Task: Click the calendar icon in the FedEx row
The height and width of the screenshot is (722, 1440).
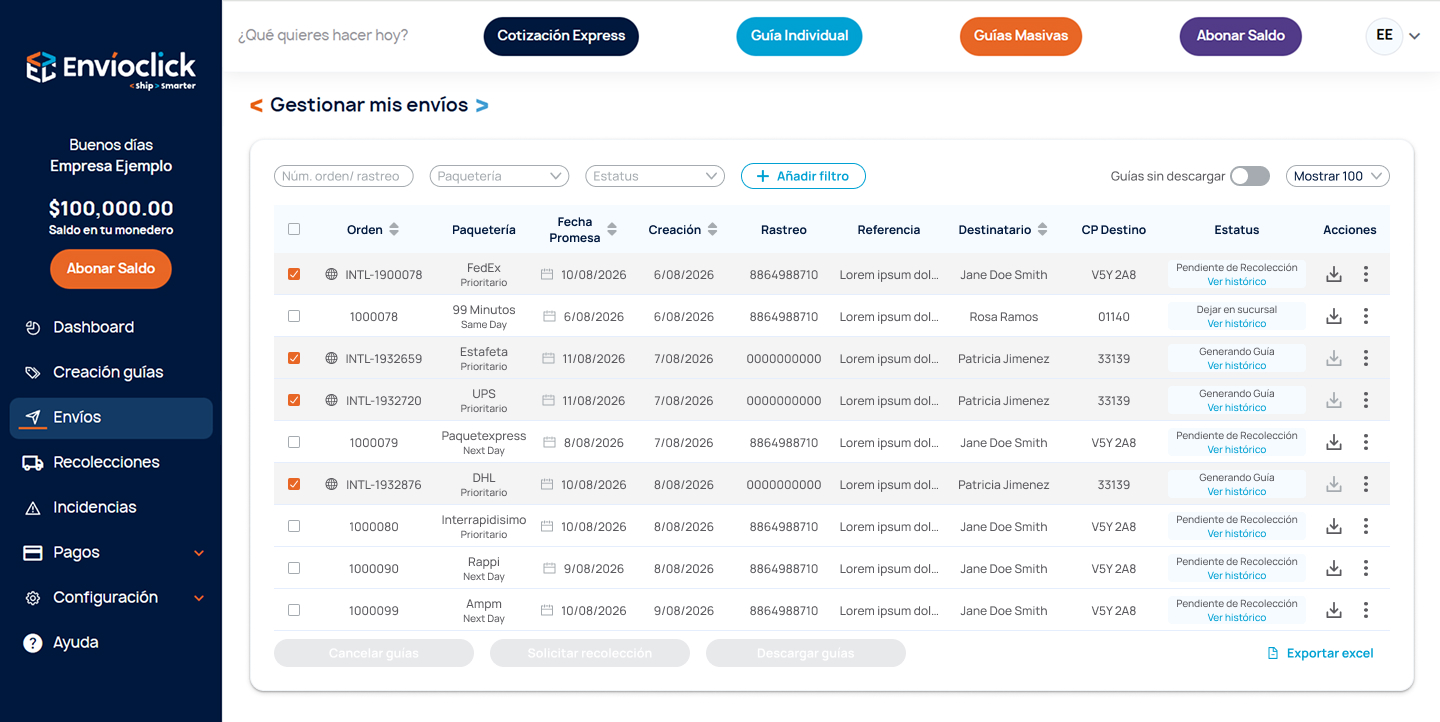Action: pyautogui.click(x=546, y=274)
